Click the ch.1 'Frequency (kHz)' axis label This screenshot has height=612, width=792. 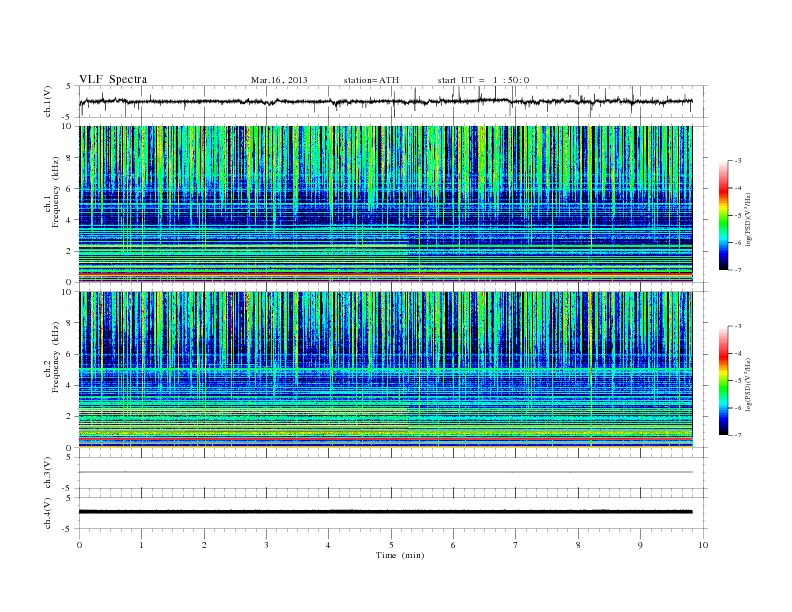point(55,192)
